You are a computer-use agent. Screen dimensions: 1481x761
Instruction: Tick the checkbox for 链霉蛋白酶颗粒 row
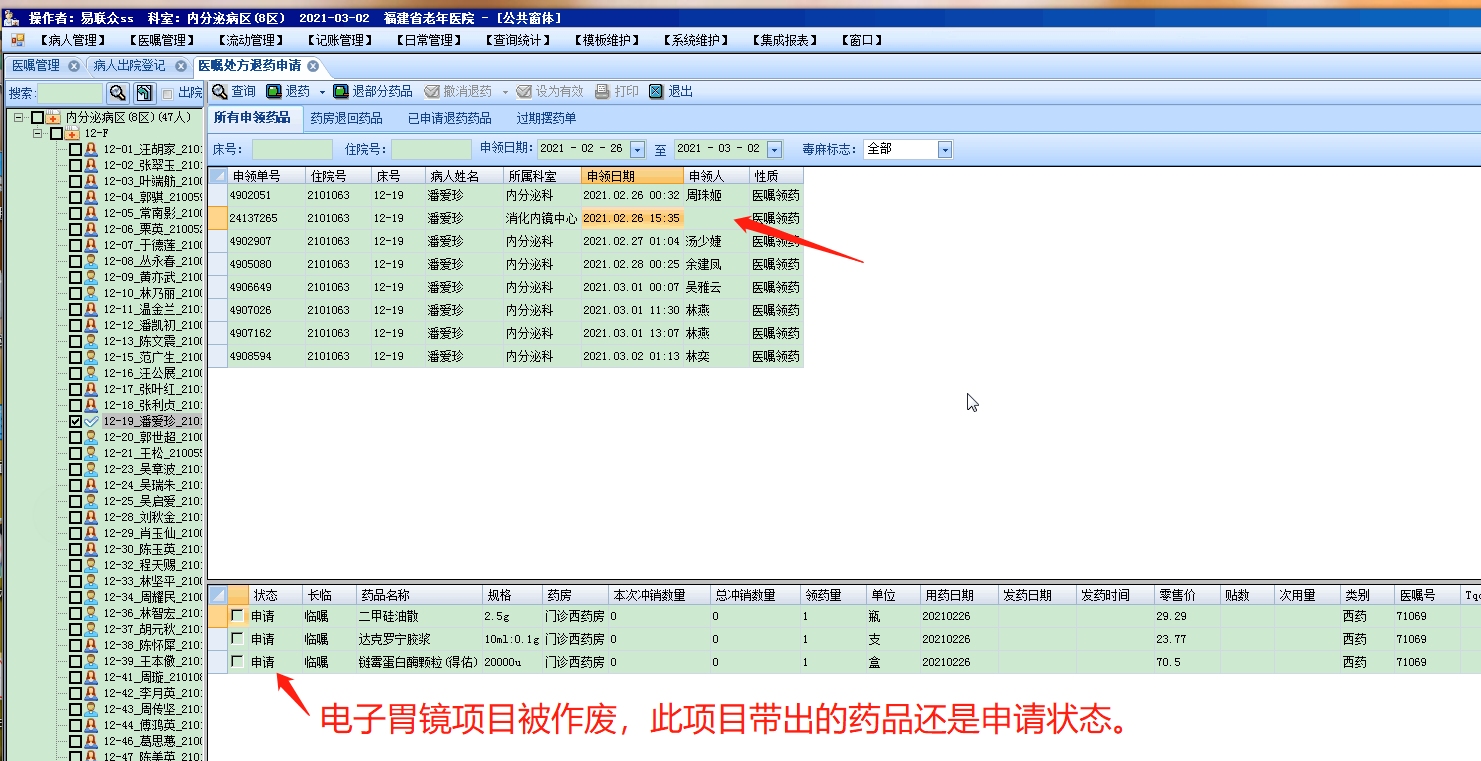click(x=237, y=662)
